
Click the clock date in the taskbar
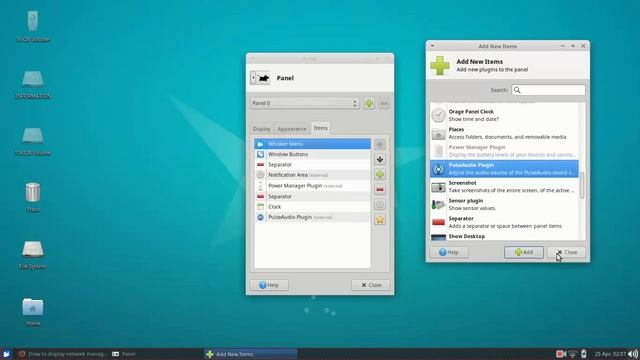tap(610, 354)
